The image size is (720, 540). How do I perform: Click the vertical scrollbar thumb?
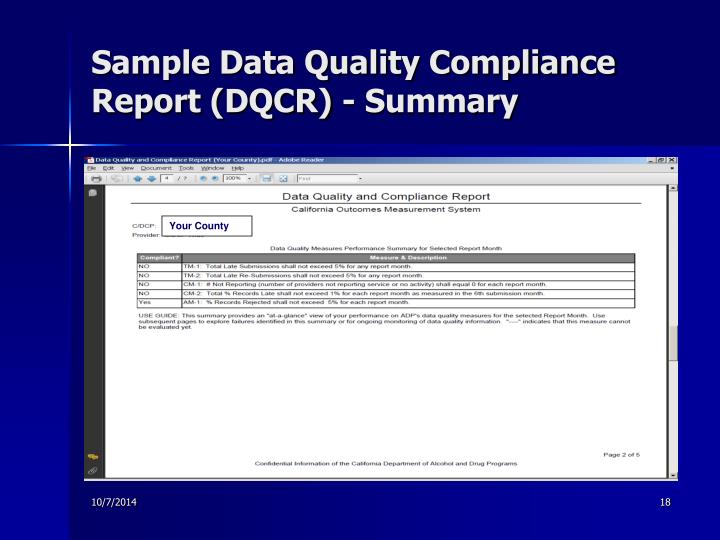673,343
